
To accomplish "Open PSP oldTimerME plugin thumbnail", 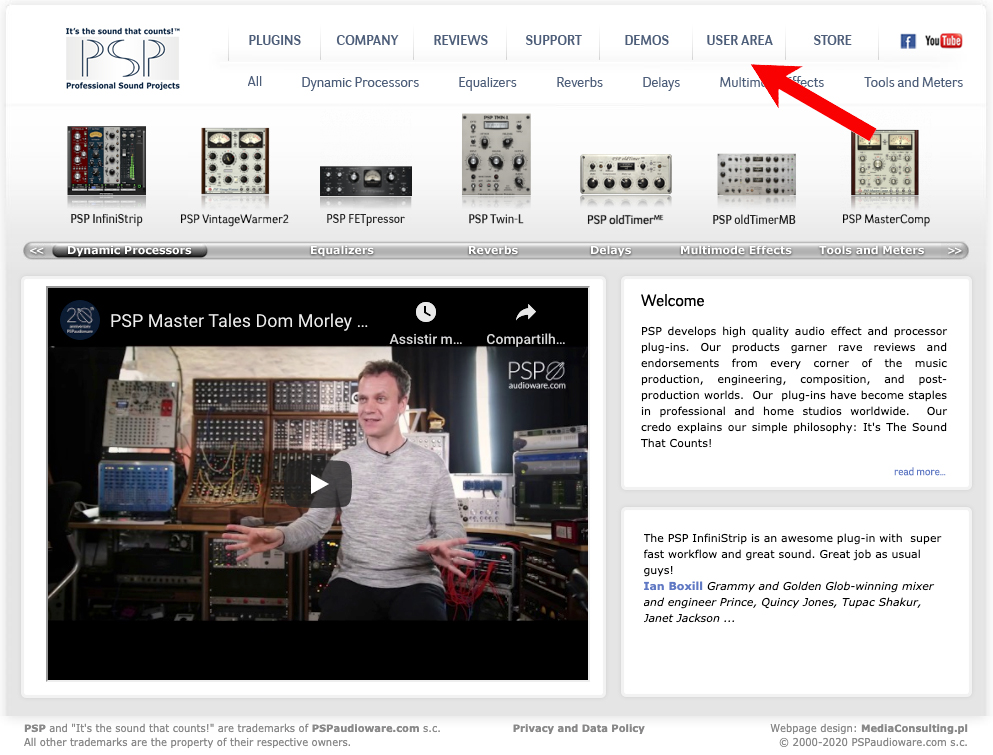I will pyautogui.click(x=626, y=174).
